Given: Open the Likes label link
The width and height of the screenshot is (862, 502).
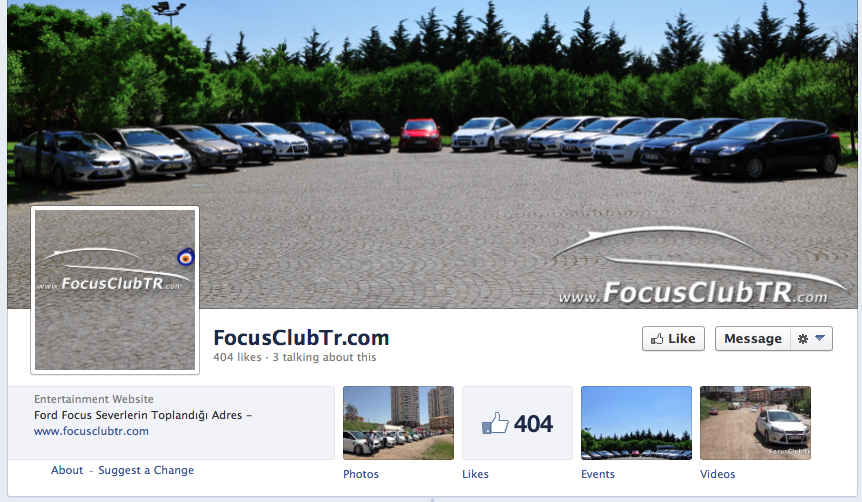Looking at the screenshot, I should pyautogui.click(x=475, y=474).
